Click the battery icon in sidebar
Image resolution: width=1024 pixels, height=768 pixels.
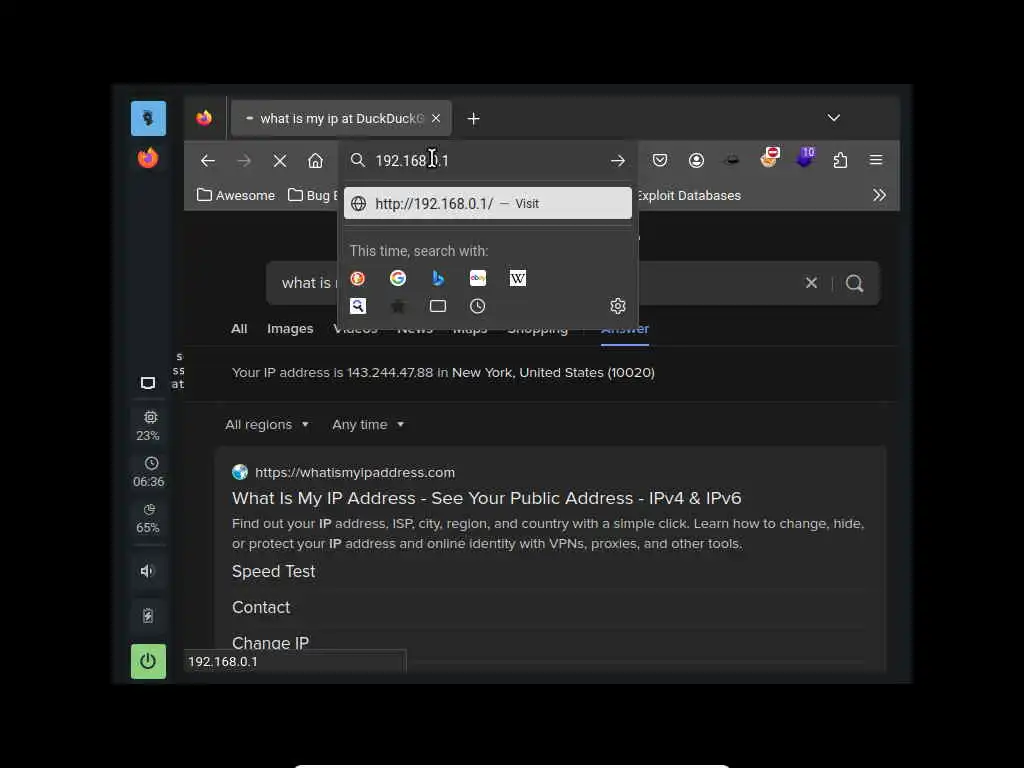(x=148, y=616)
